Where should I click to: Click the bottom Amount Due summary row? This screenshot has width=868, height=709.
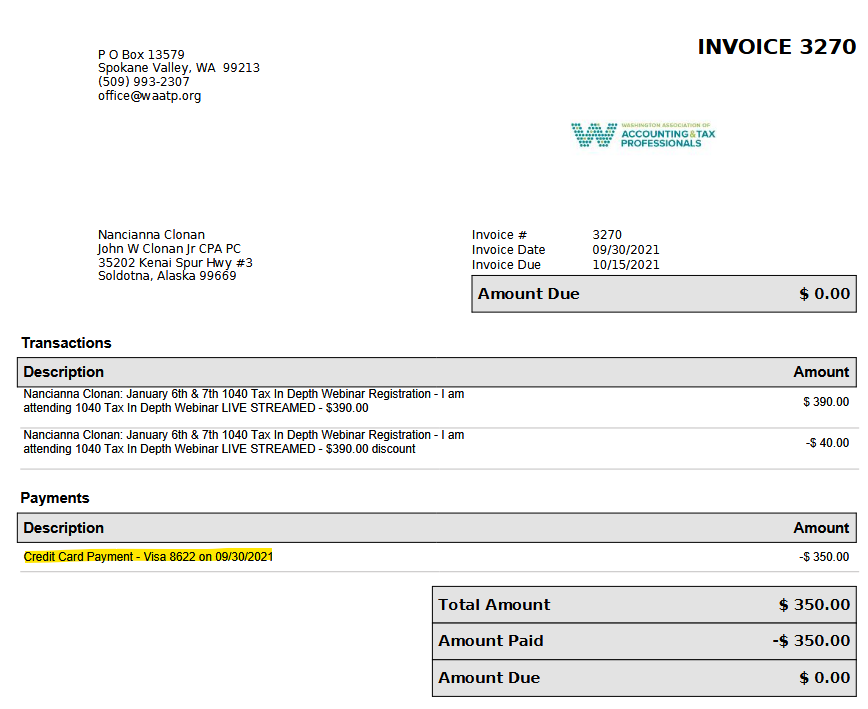coord(644,678)
